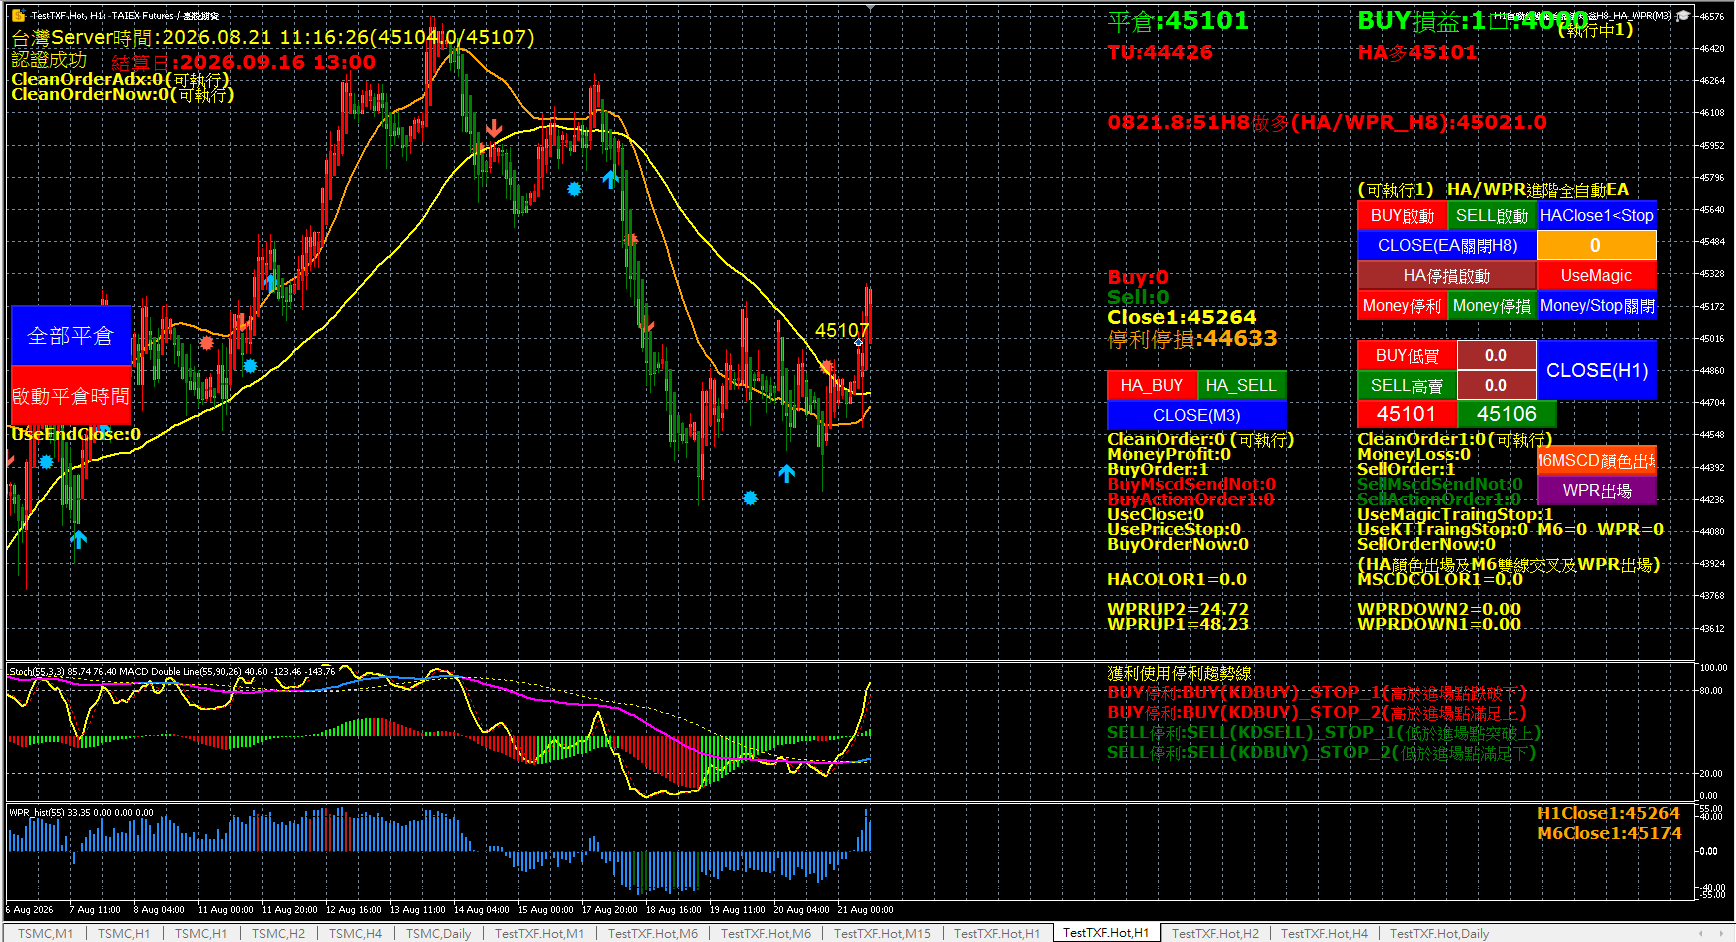Click the 結算日 2026.09.16 settlement date text
Viewport: 1736px width, 942px height.
click(x=243, y=62)
